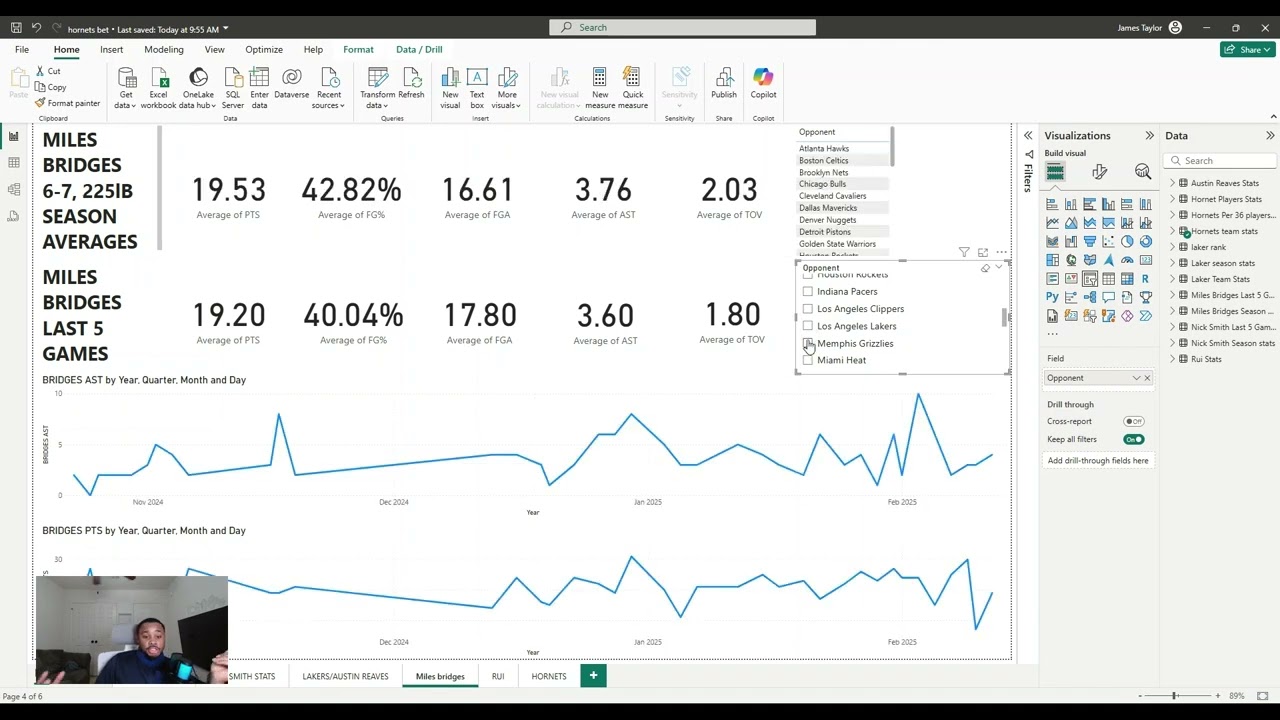Launch Transform data queries editor
The height and width of the screenshot is (720, 1280).
click(377, 88)
